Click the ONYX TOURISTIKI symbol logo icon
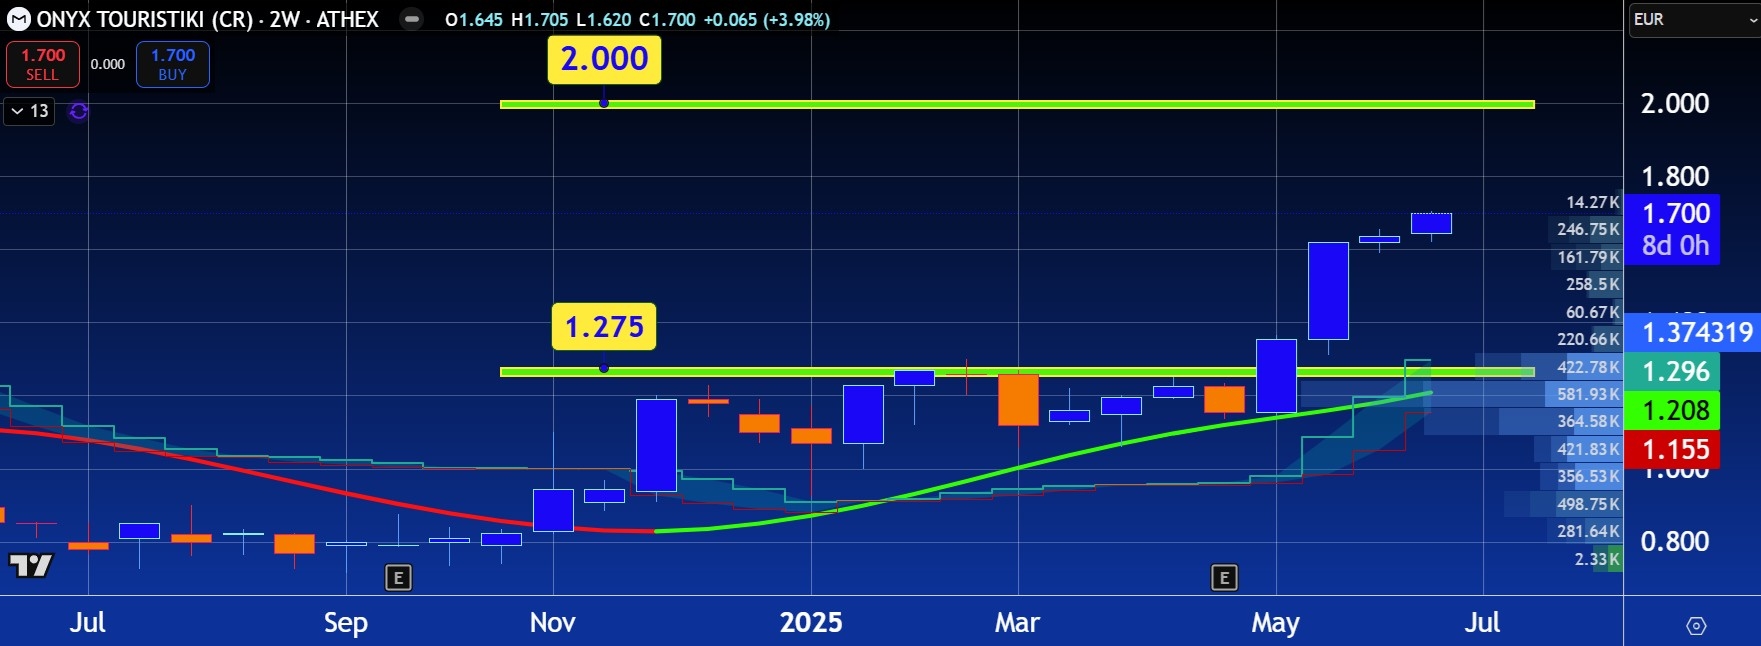 [x=19, y=19]
